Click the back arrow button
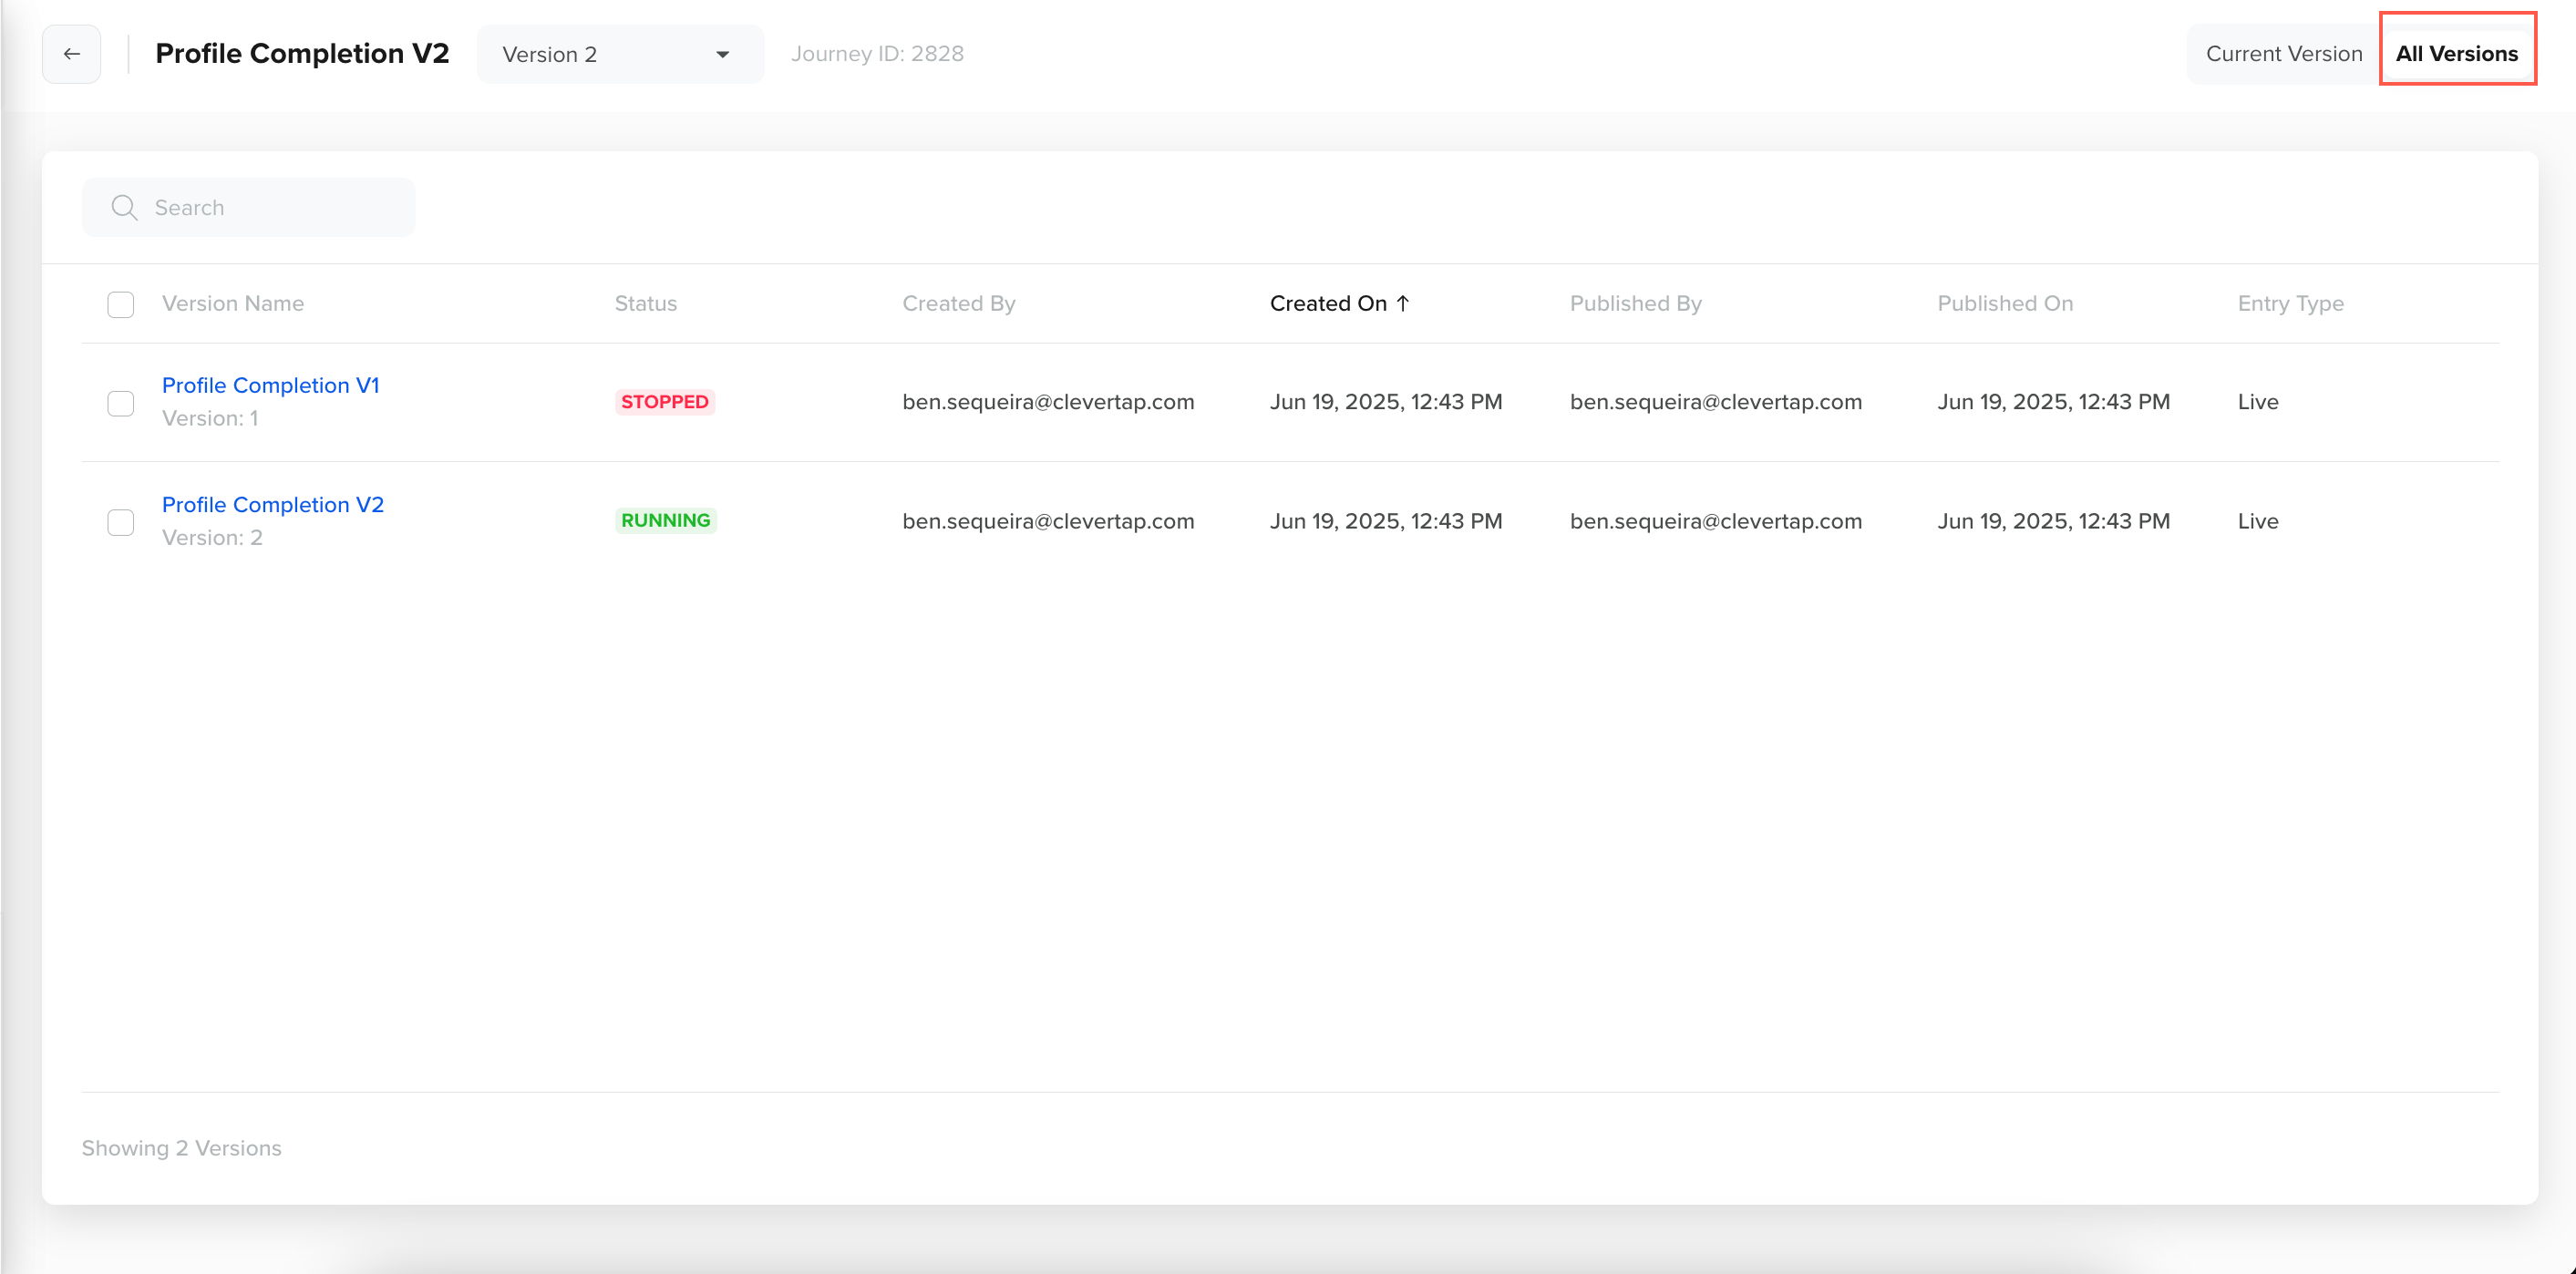 click(71, 54)
